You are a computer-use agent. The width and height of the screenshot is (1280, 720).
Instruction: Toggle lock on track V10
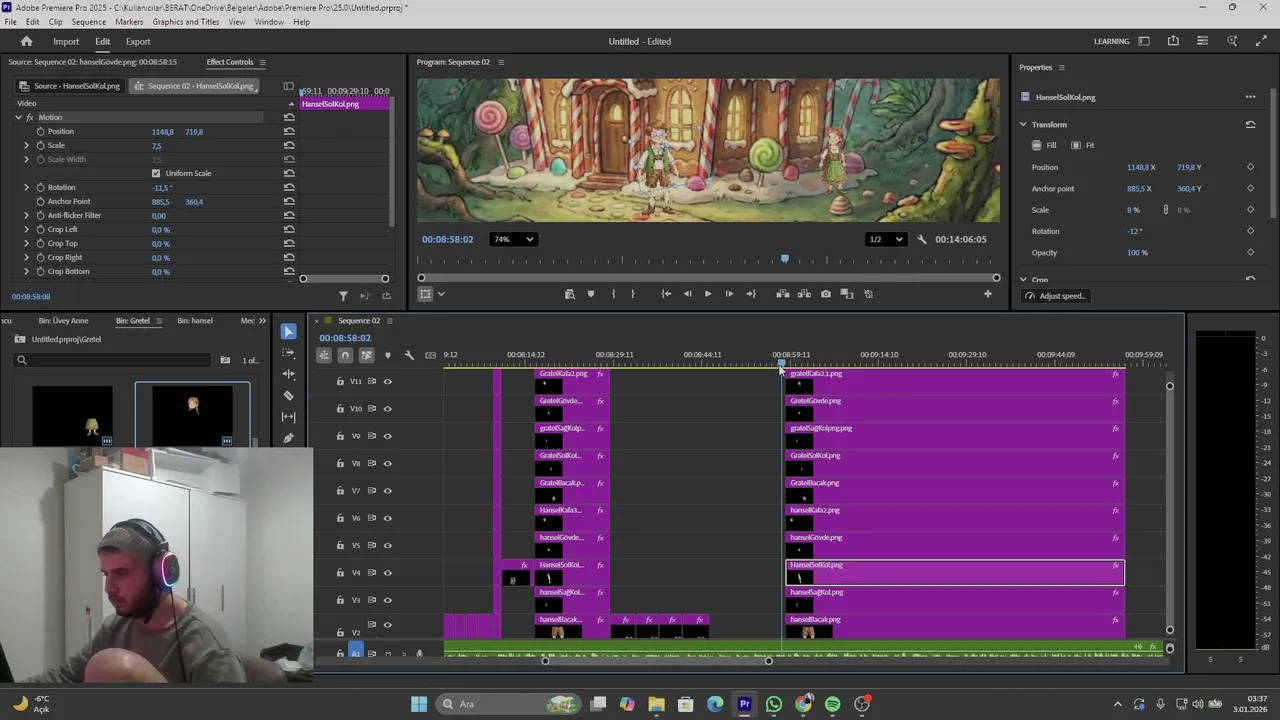tap(340, 408)
